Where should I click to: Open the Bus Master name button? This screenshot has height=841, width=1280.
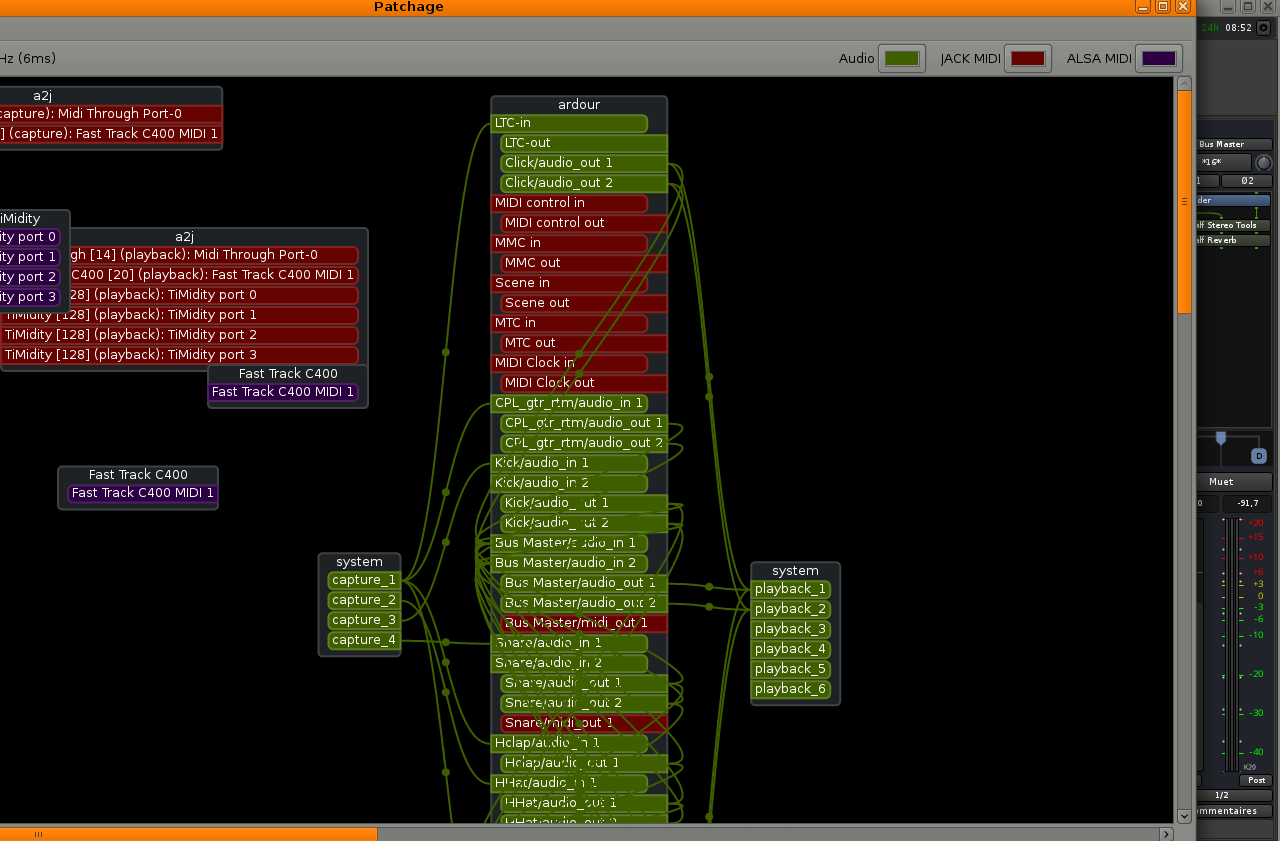(x=1234, y=144)
